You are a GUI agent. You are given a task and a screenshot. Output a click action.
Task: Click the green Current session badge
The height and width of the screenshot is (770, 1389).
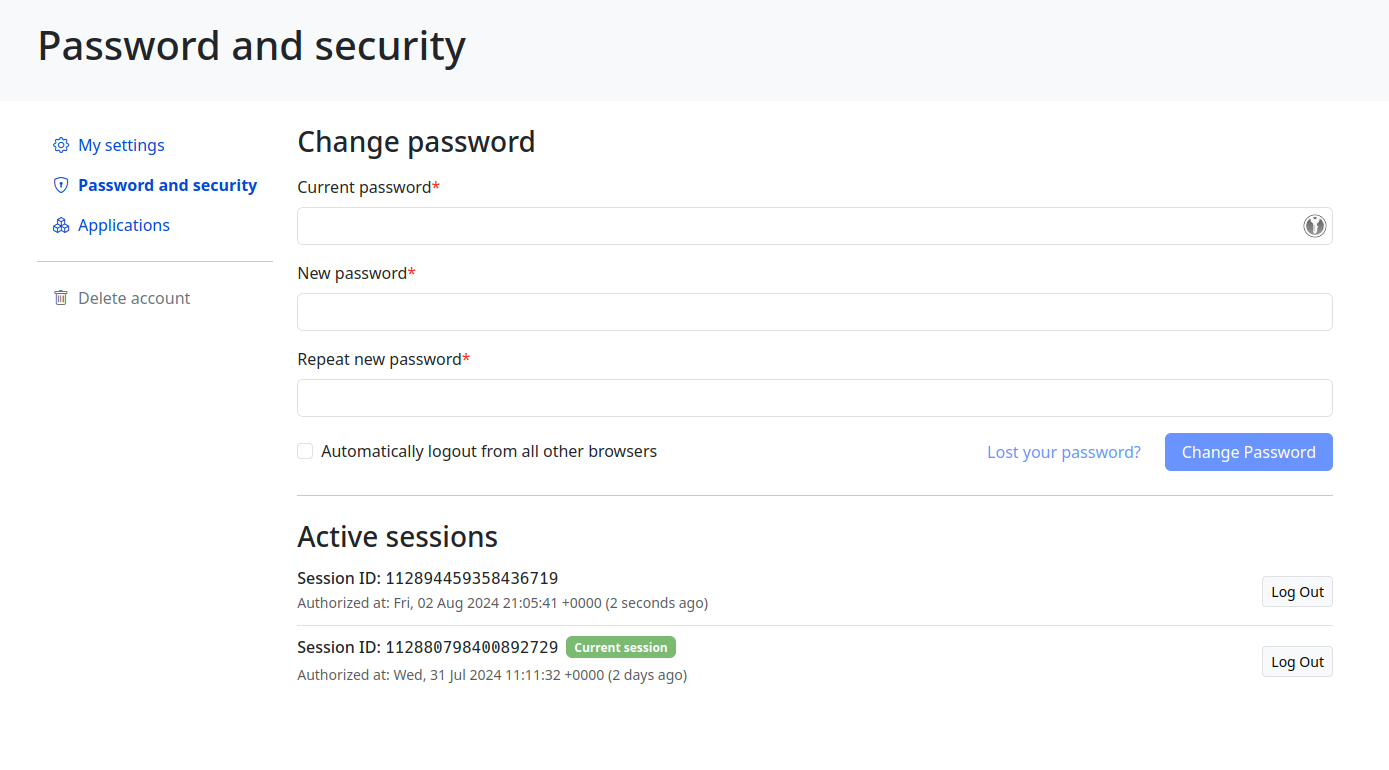[621, 647]
